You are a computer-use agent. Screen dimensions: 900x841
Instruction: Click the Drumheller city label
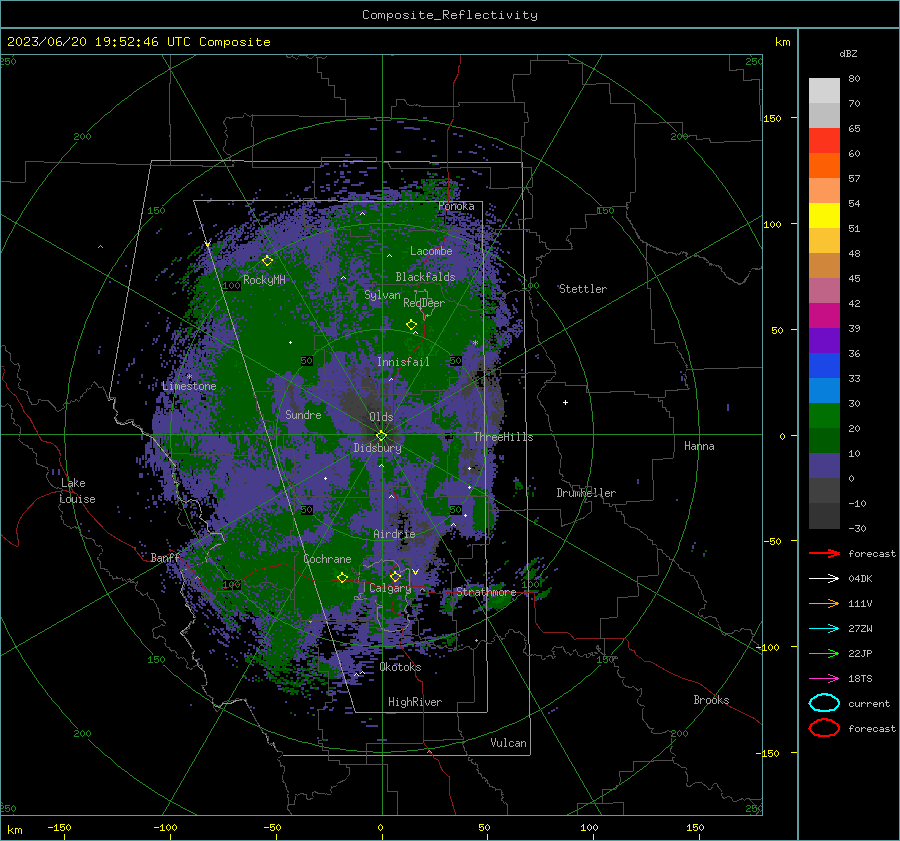(x=586, y=493)
